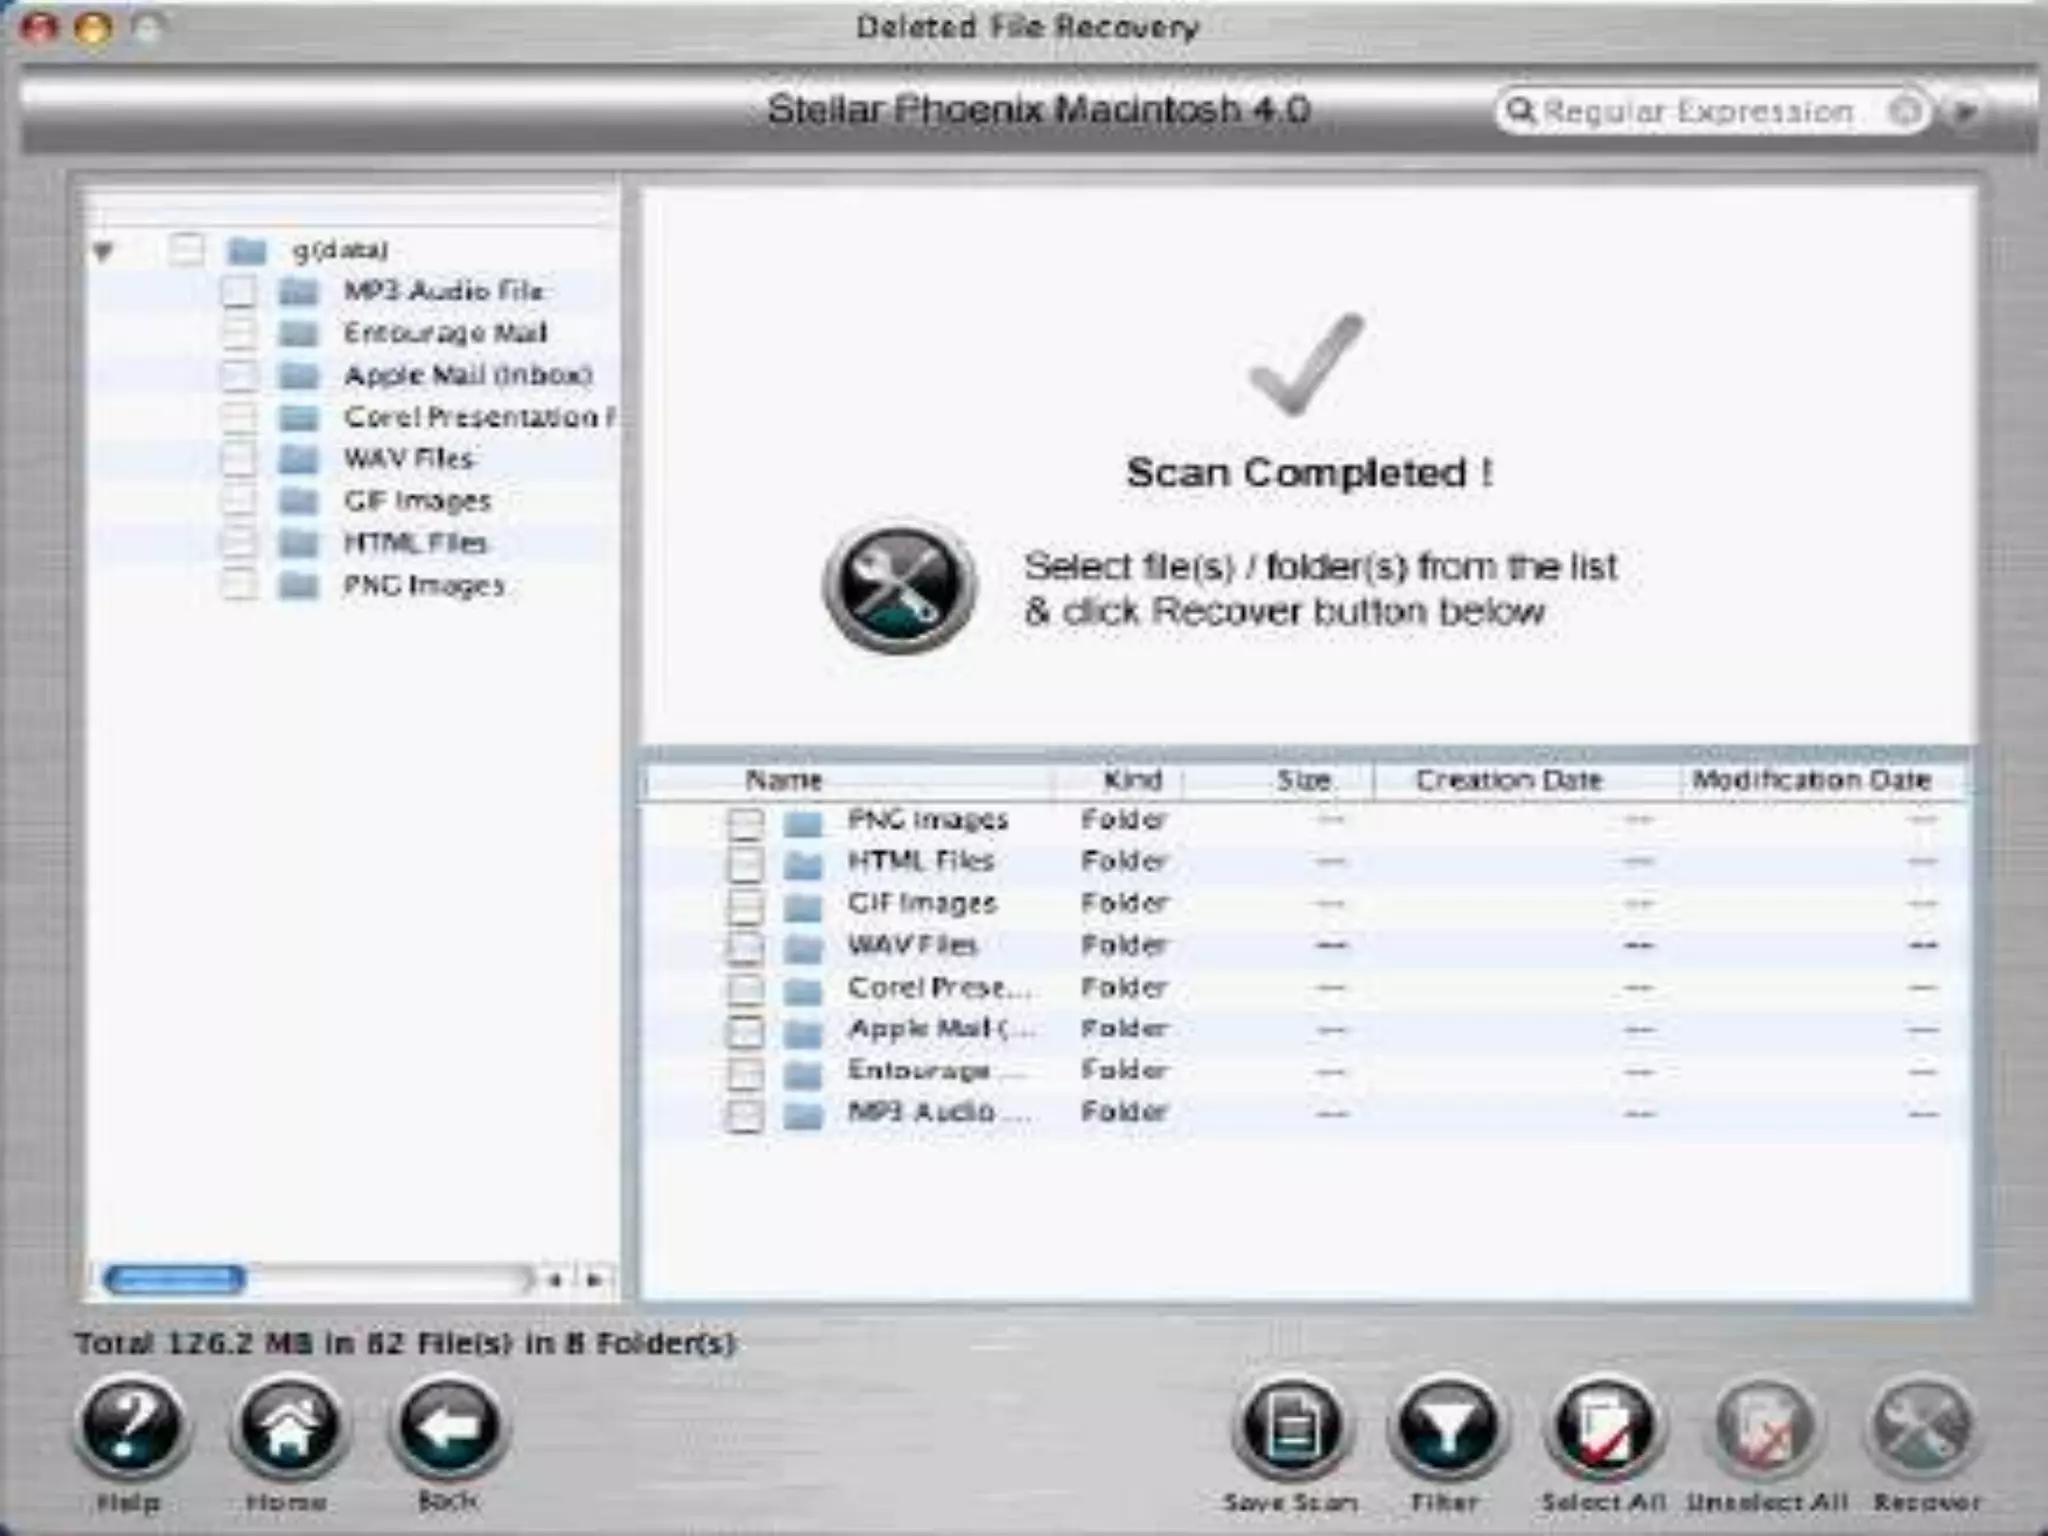2048x1536 pixels.
Task: Go to Home screen icon
Action: click(x=289, y=1427)
